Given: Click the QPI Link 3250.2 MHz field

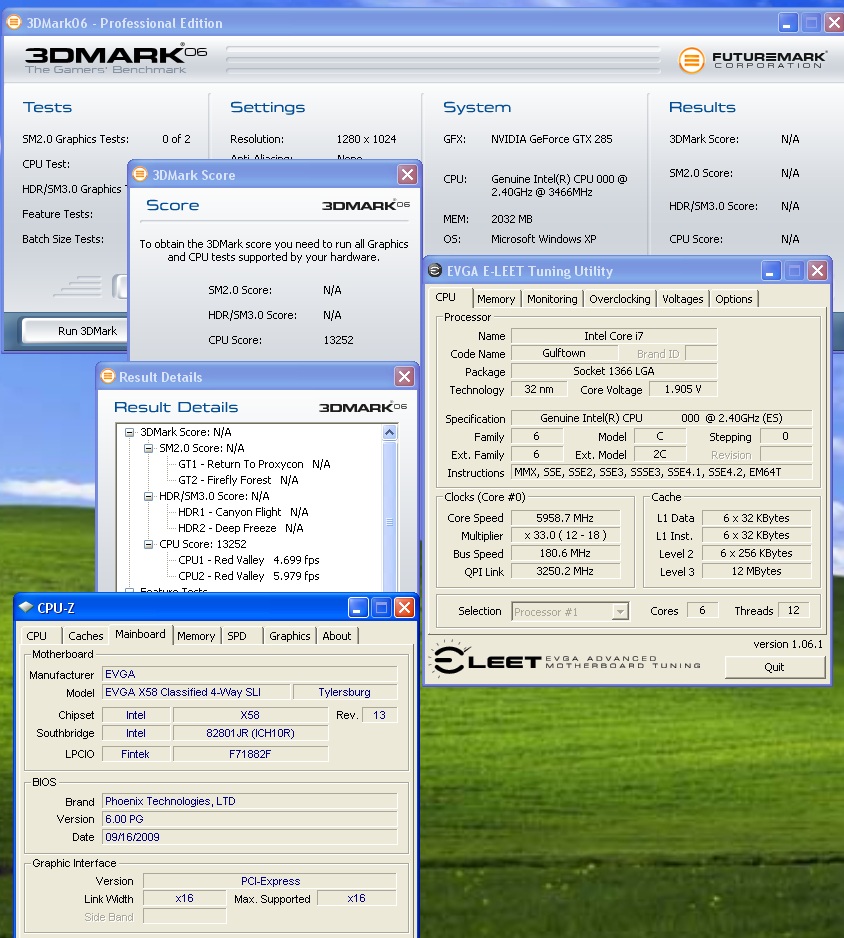Looking at the screenshot, I should [x=565, y=571].
